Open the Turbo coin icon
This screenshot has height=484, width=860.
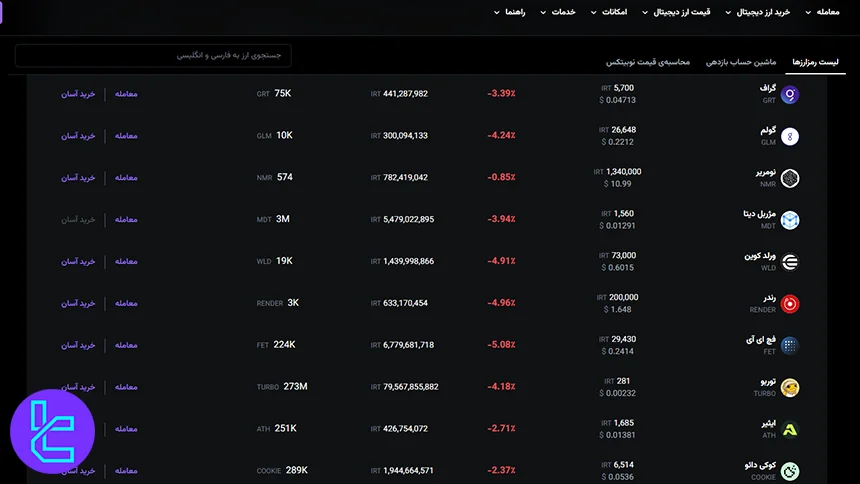(x=790, y=388)
